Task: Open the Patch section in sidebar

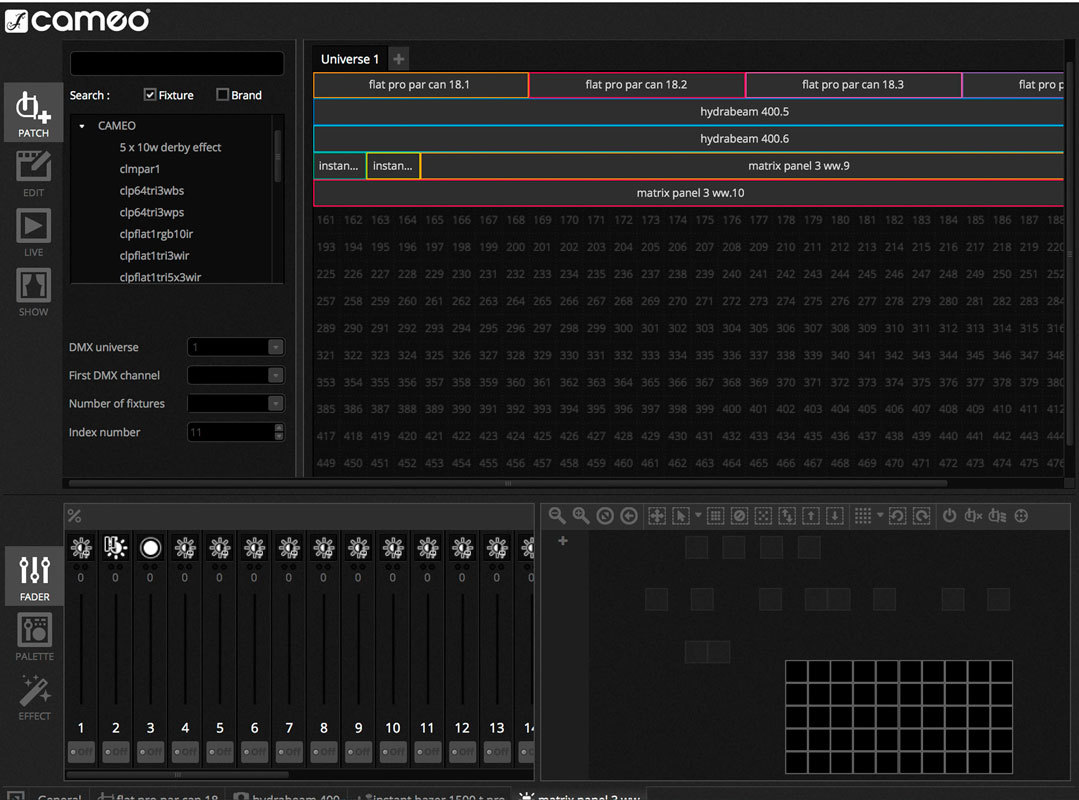Action: [x=33, y=112]
